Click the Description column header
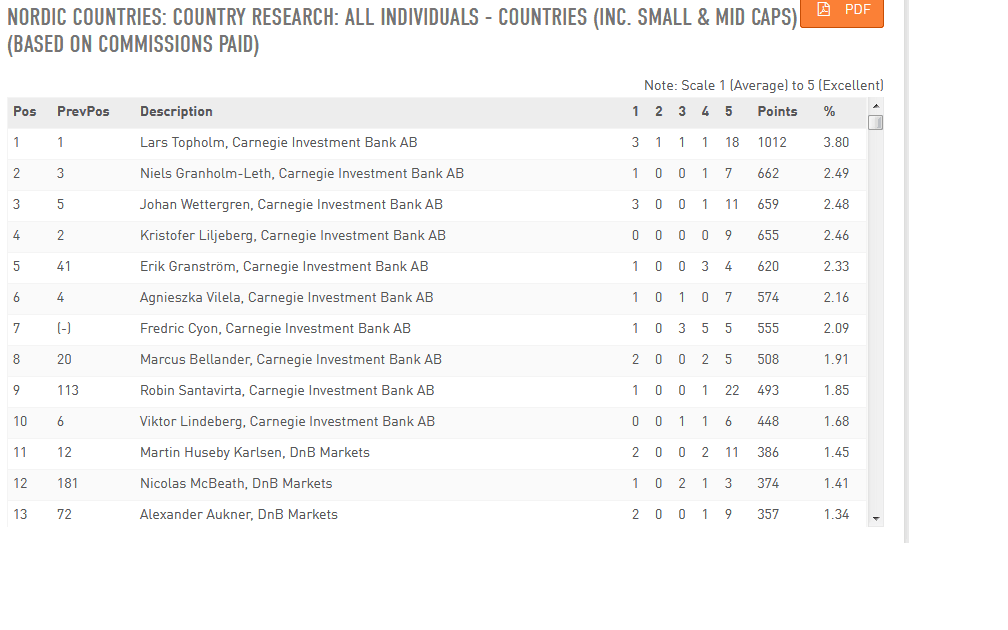This screenshot has width=1008, height=630. tap(176, 112)
